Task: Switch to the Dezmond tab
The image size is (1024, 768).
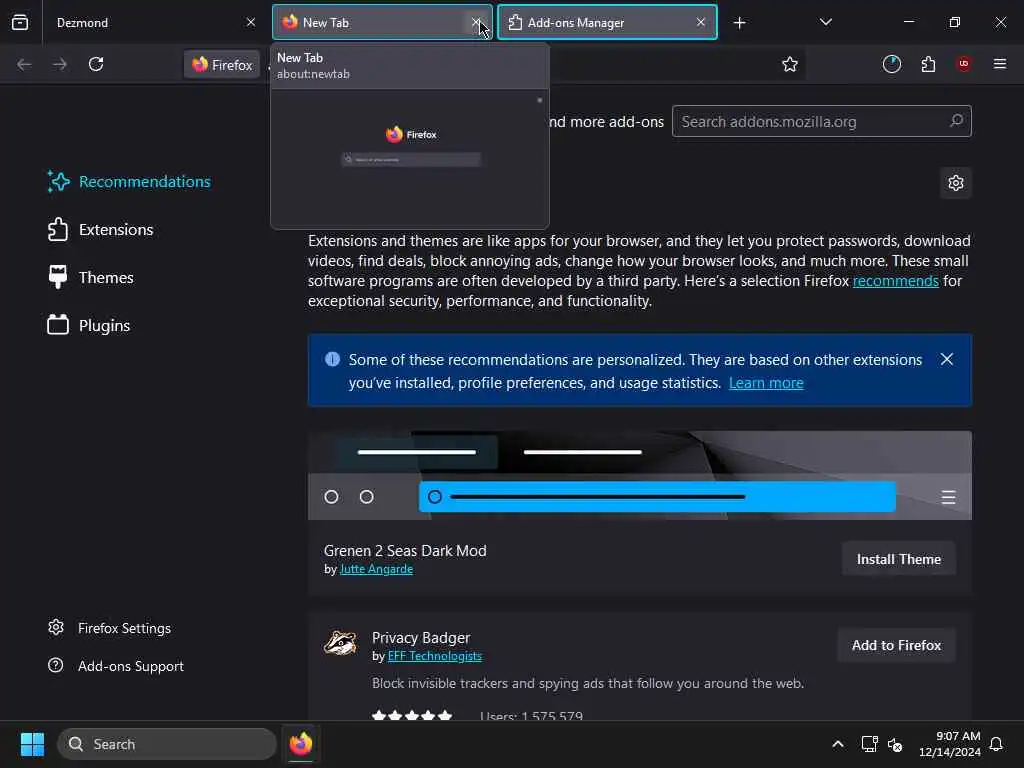Action: [x=154, y=22]
